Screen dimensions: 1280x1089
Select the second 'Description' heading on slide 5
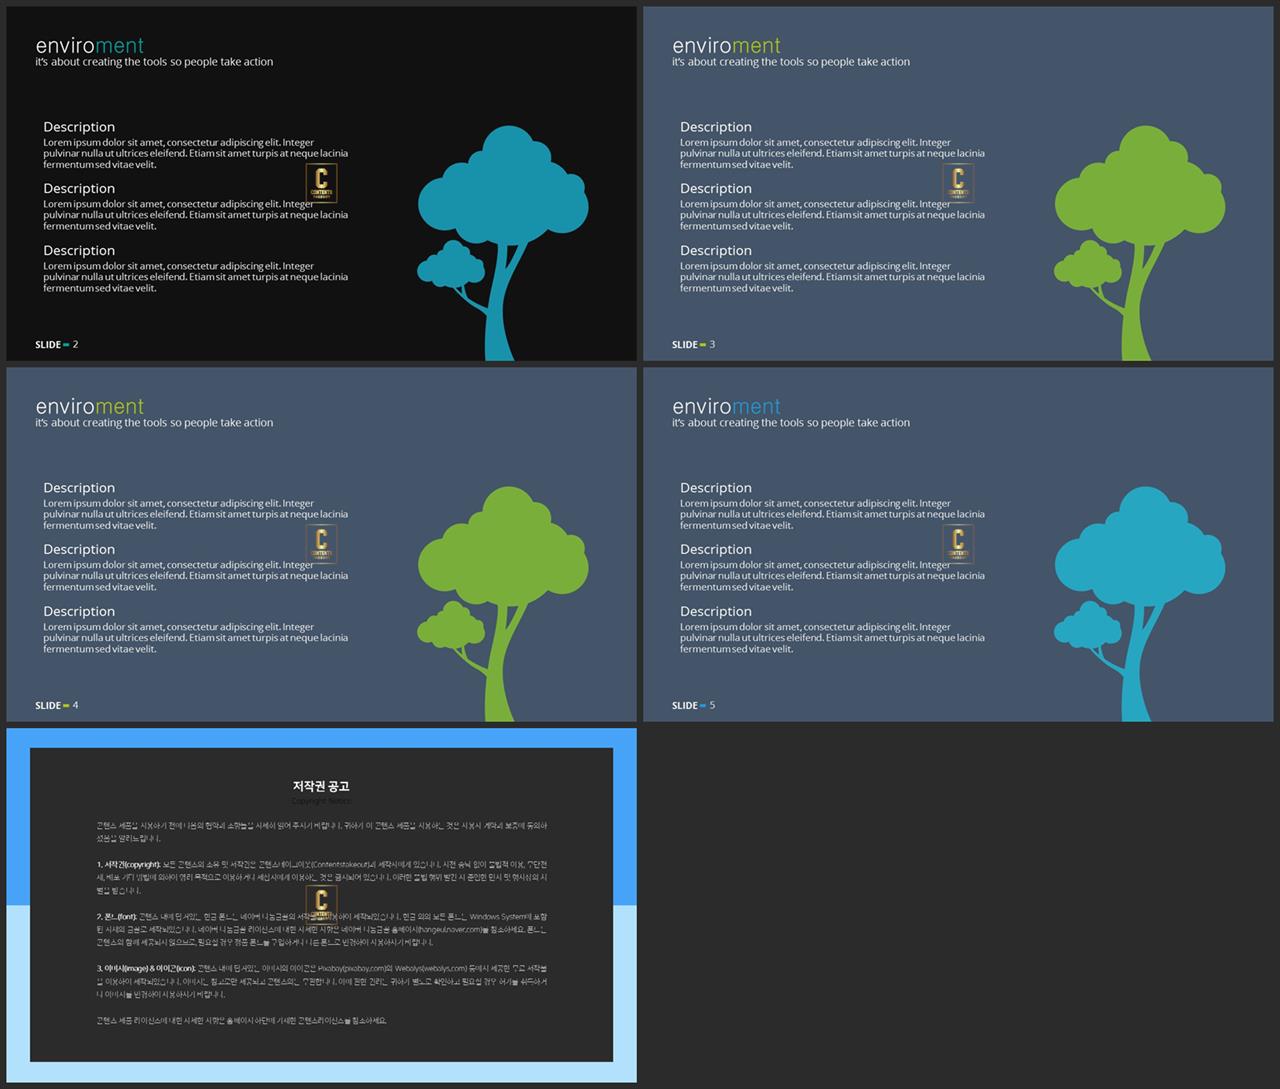(x=716, y=549)
